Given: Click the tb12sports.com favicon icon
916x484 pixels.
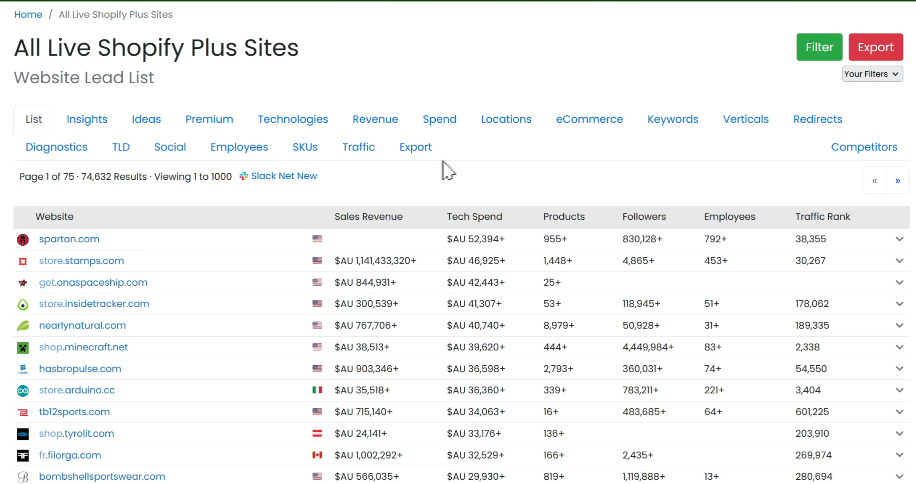Looking at the screenshot, I should point(23,412).
